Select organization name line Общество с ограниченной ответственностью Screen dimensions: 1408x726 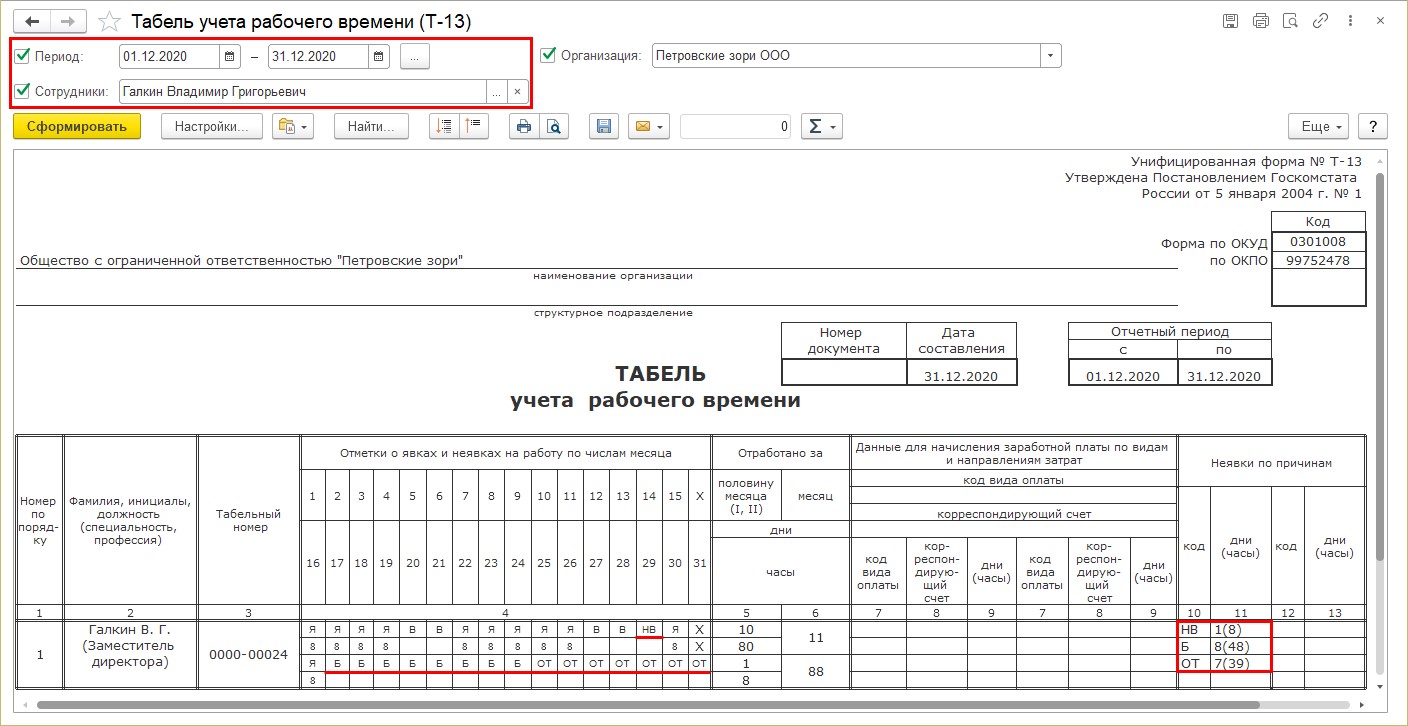point(241,261)
